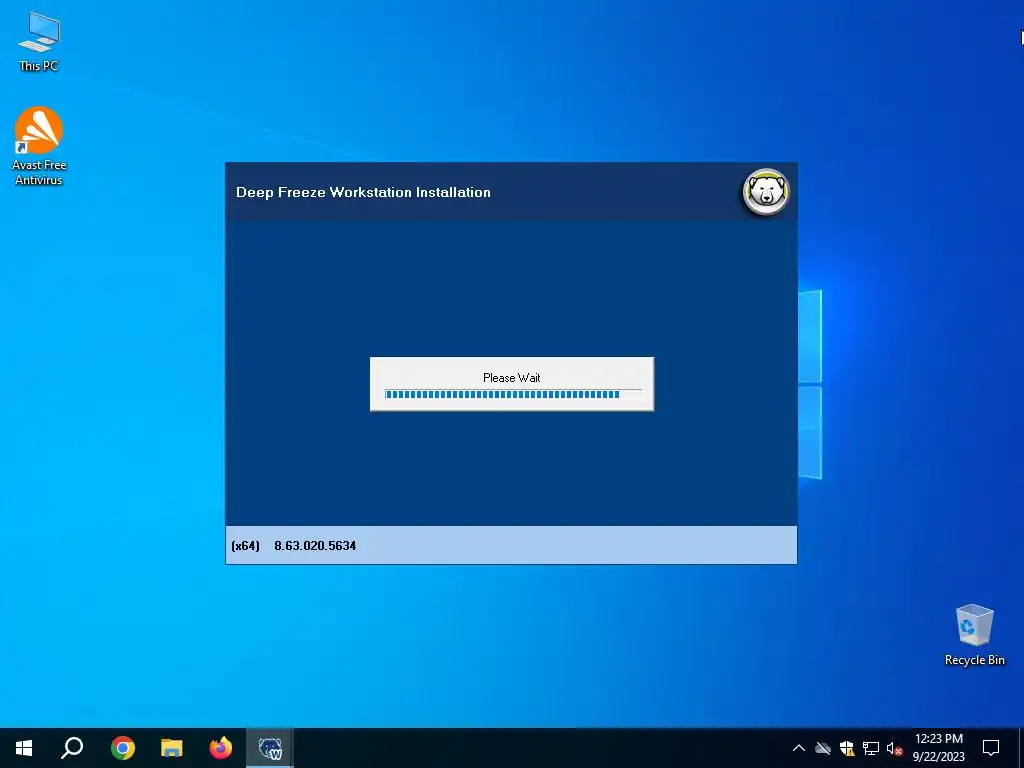Open the clock showing 12:23 PM
1024x768 pixels.
click(x=938, y=748)
